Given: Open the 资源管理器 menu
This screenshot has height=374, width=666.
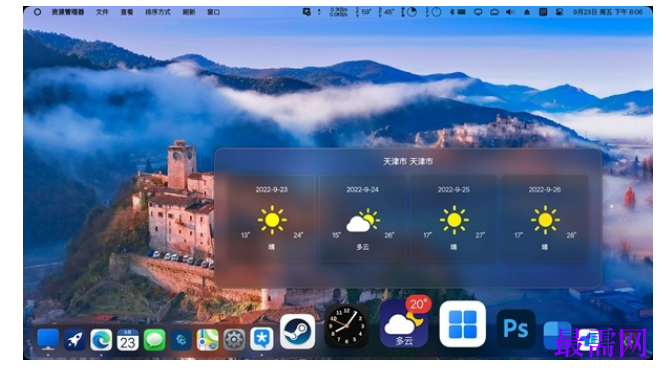Looking at the screenshot, I should pyautogui.click(x=68, y=12).
